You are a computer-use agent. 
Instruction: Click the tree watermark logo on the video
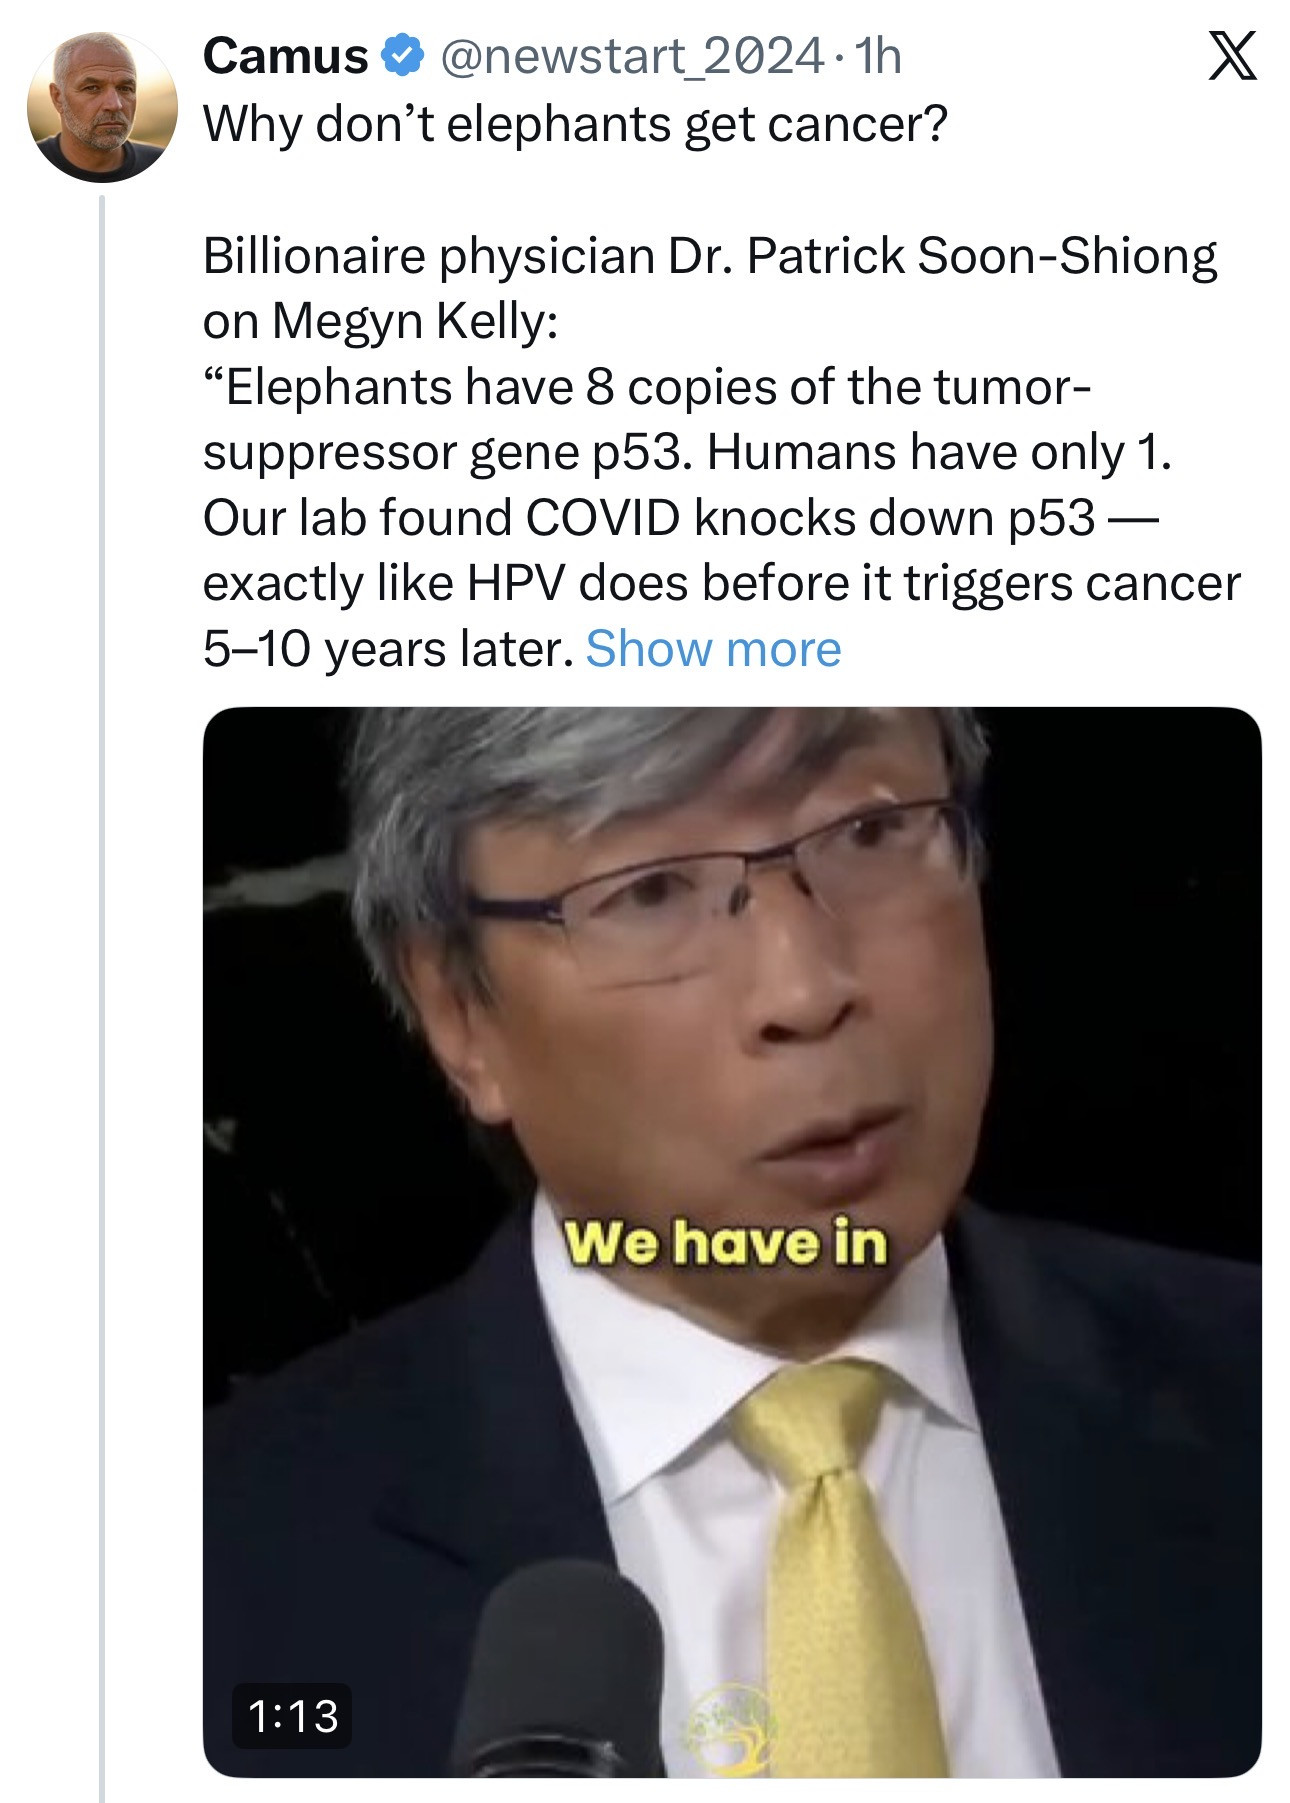731,1722
